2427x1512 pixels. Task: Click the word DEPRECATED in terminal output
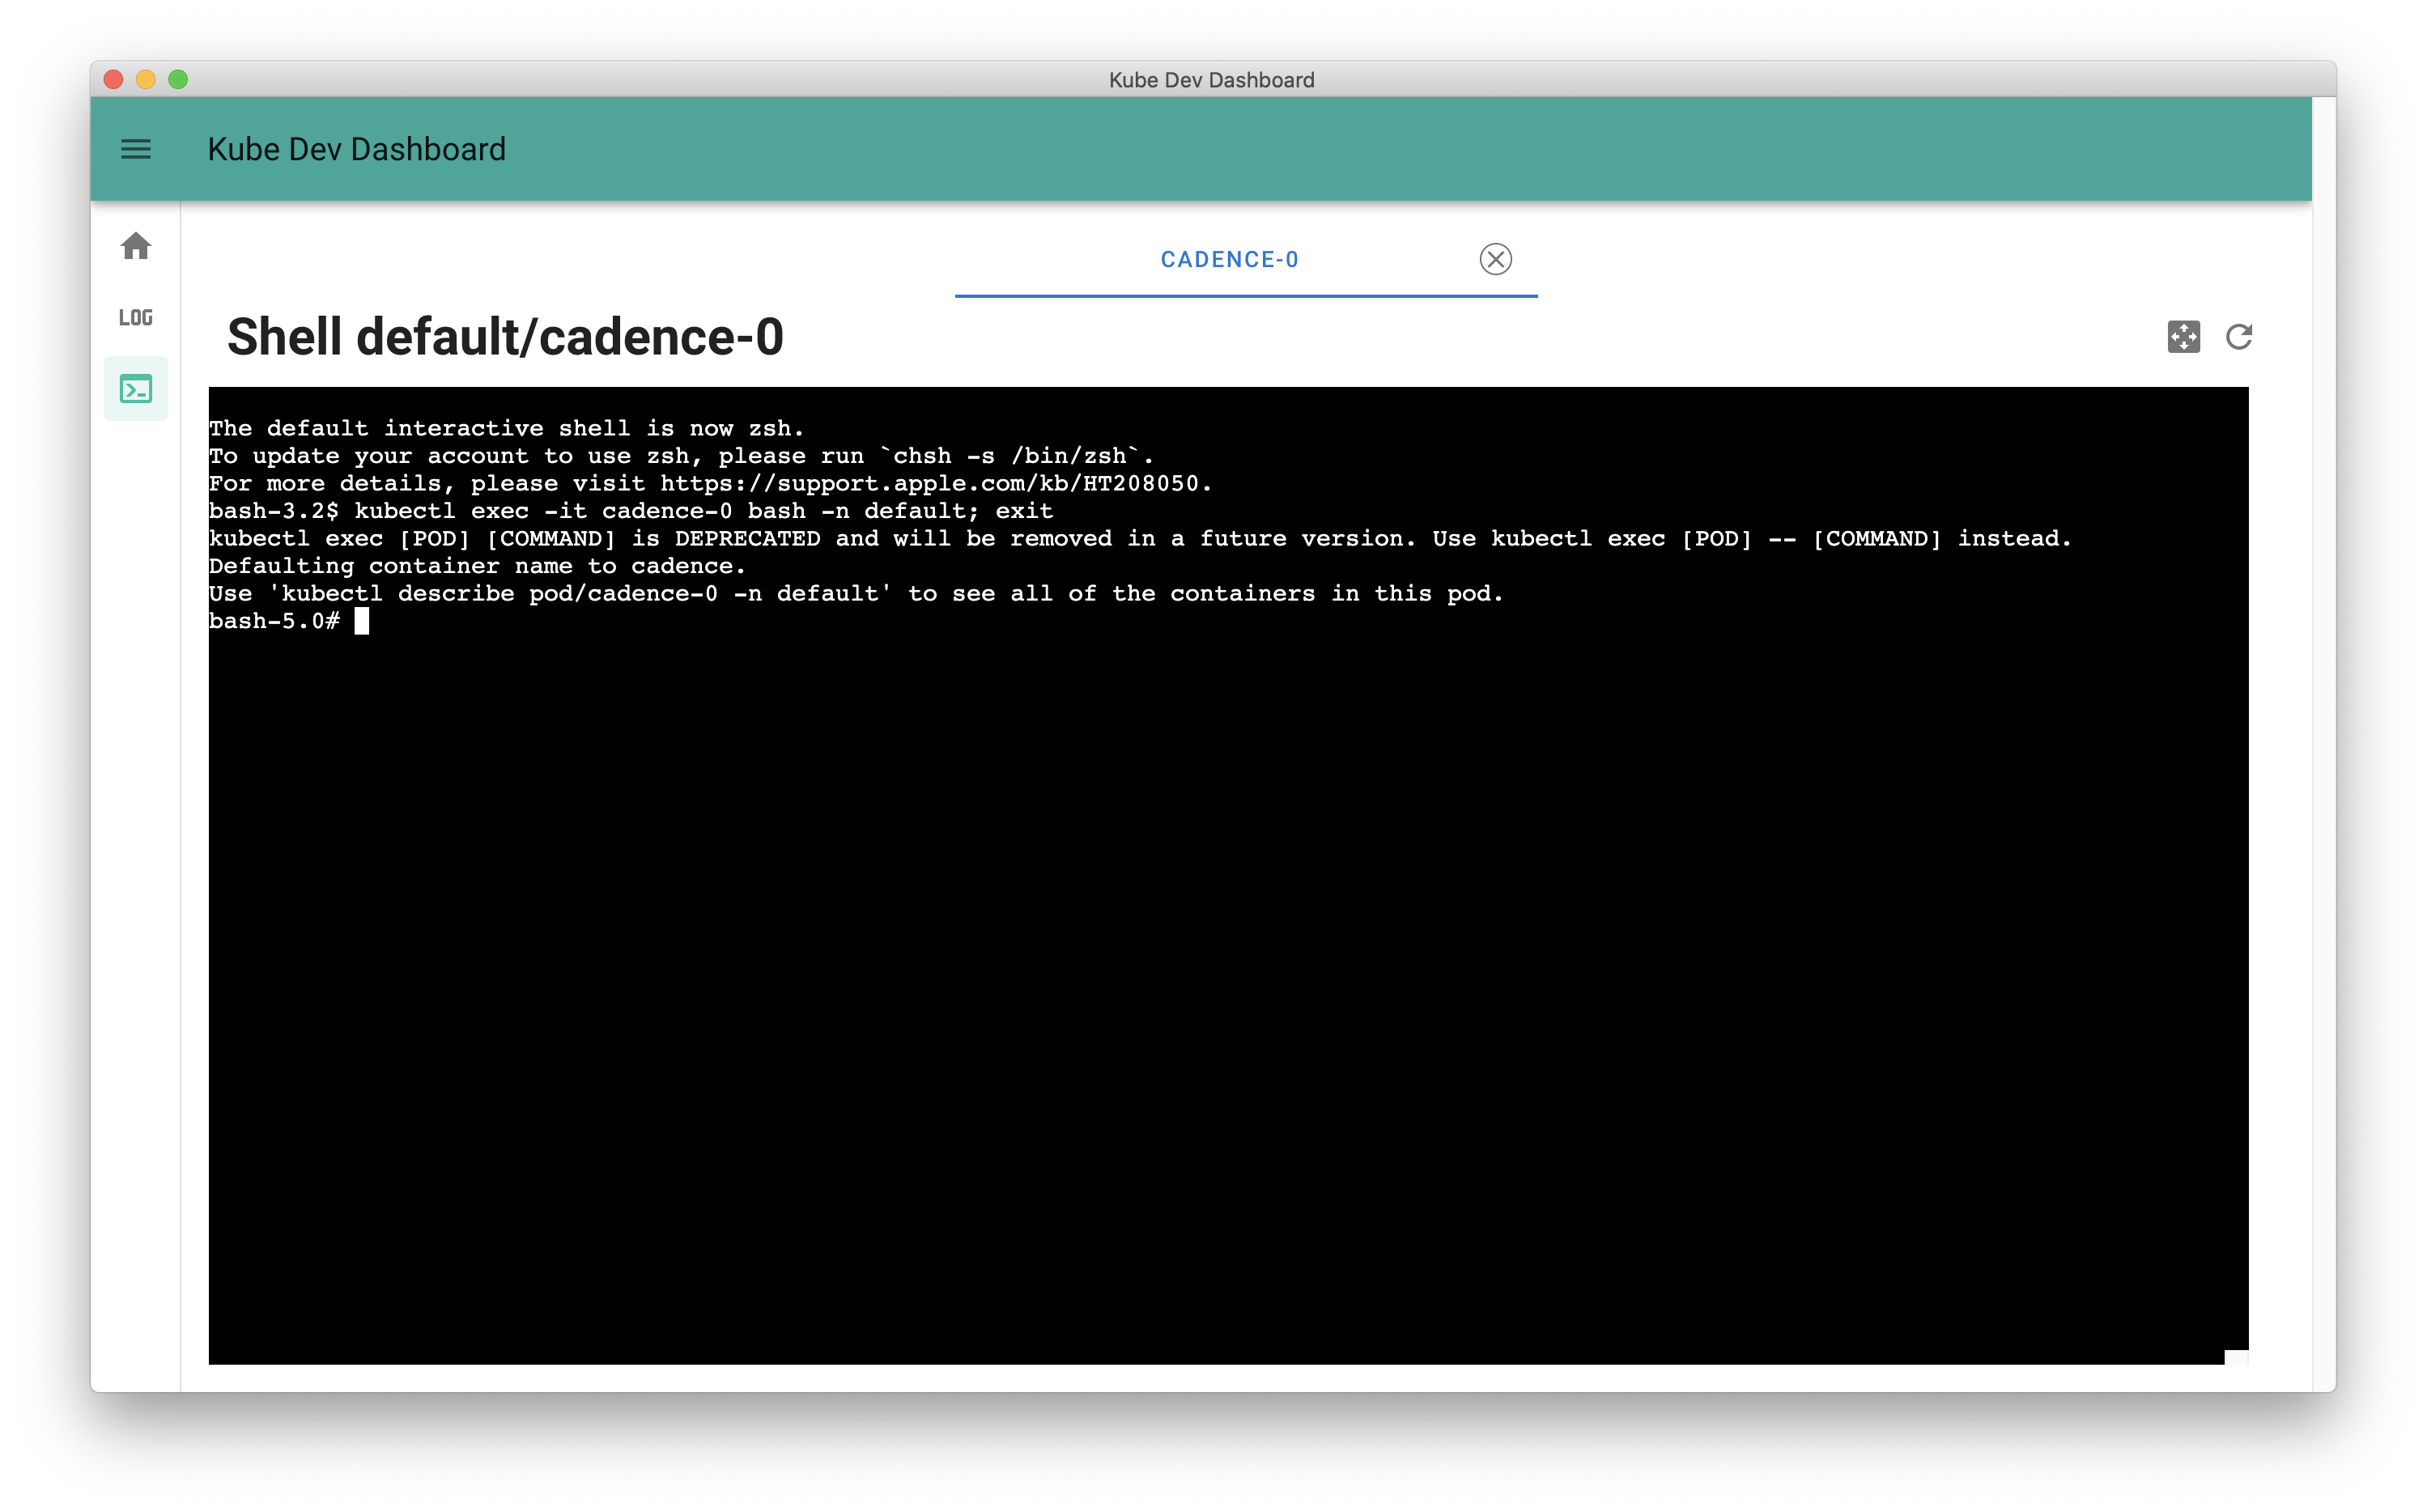[x=747, y=539]
